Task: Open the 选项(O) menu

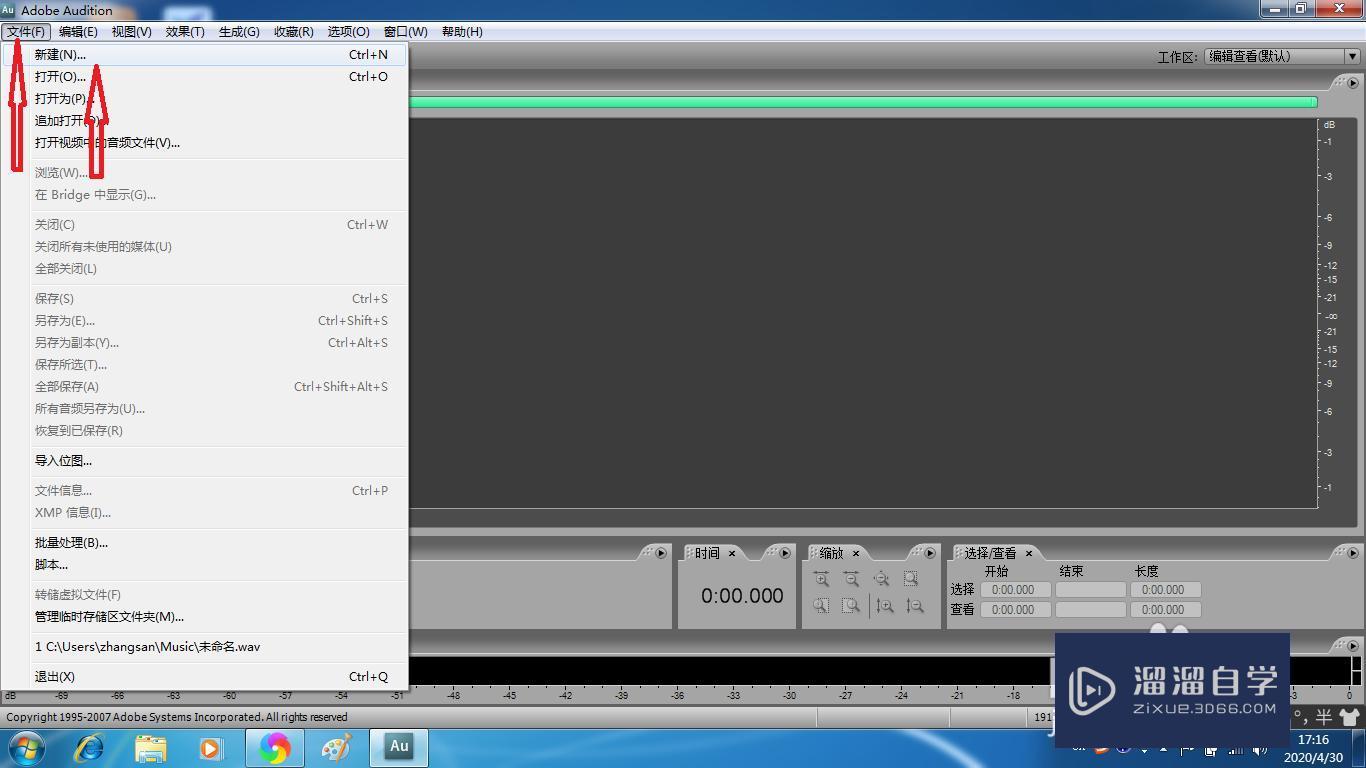Action: pos(348,31)
